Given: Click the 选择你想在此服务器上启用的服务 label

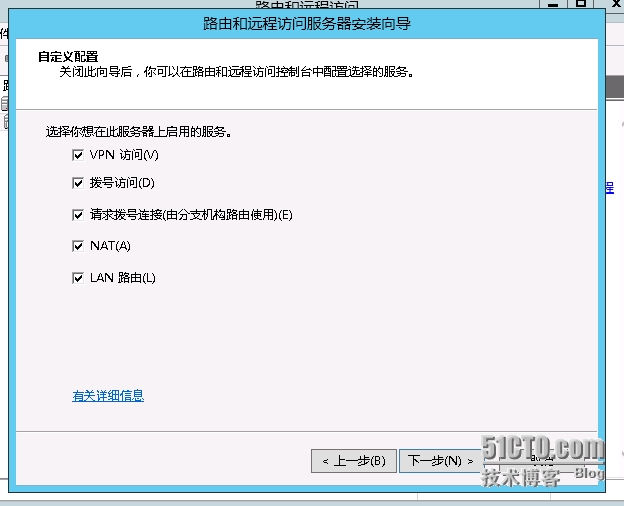Looking at the screenshot, I should [139, 131].
